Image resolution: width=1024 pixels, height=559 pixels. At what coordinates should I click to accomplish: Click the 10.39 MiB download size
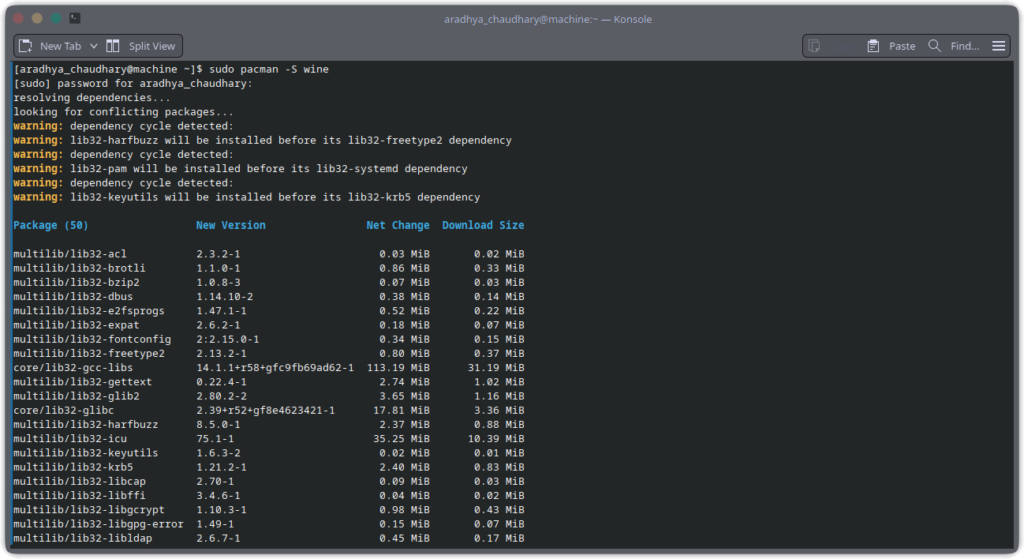[x=496, y=439]
